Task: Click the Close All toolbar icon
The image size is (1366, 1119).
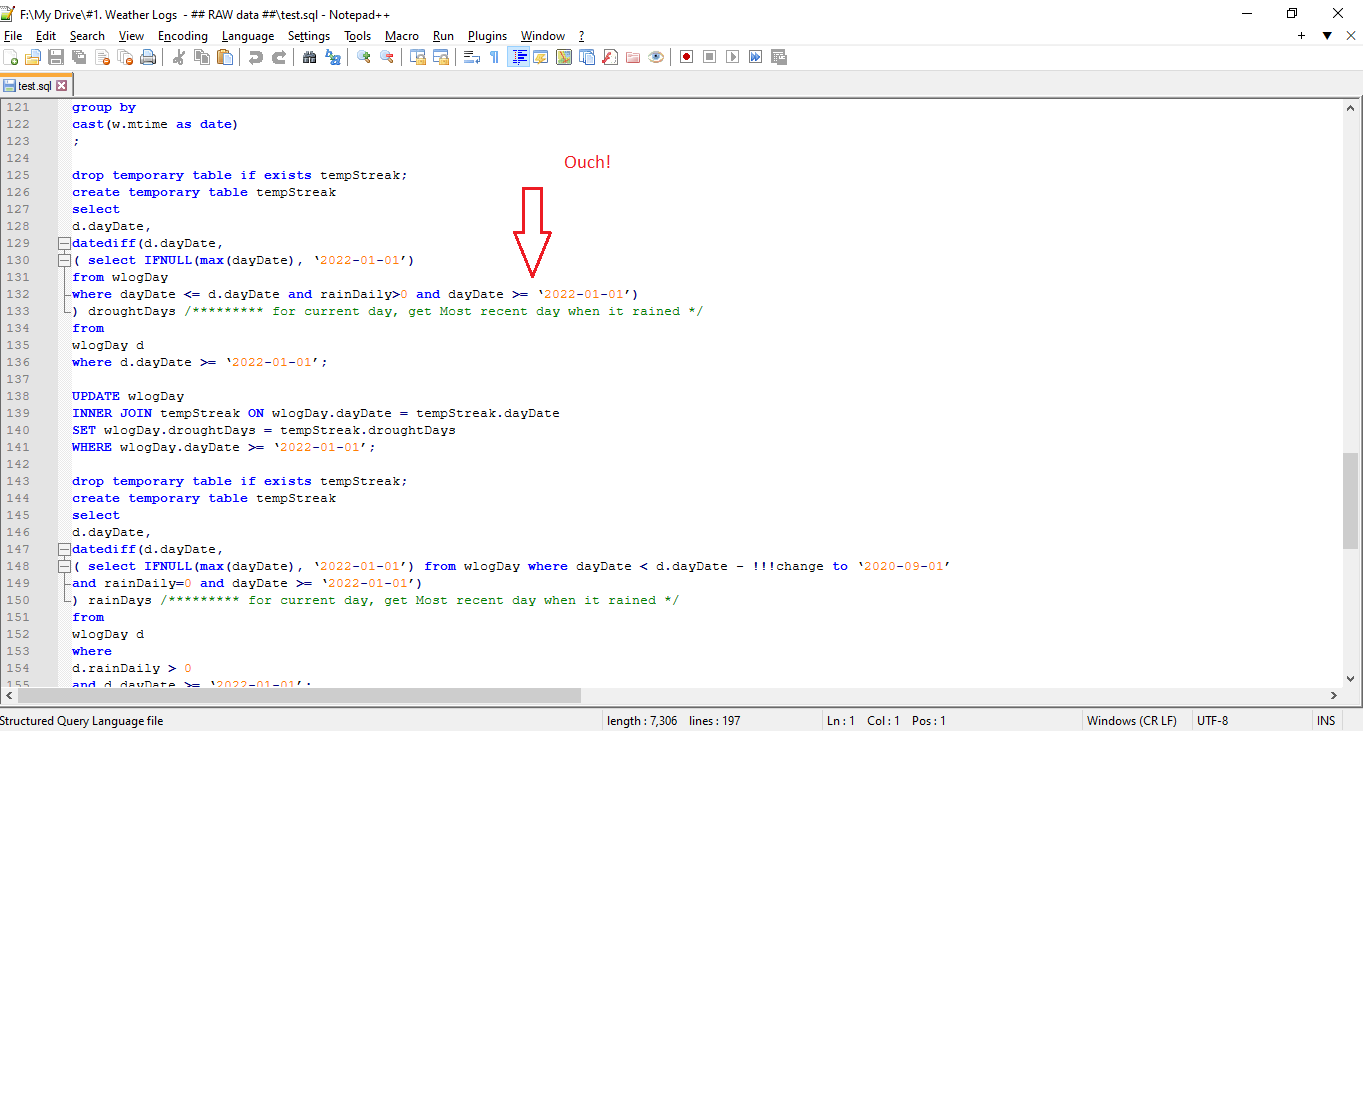Action: coord(125,57)
